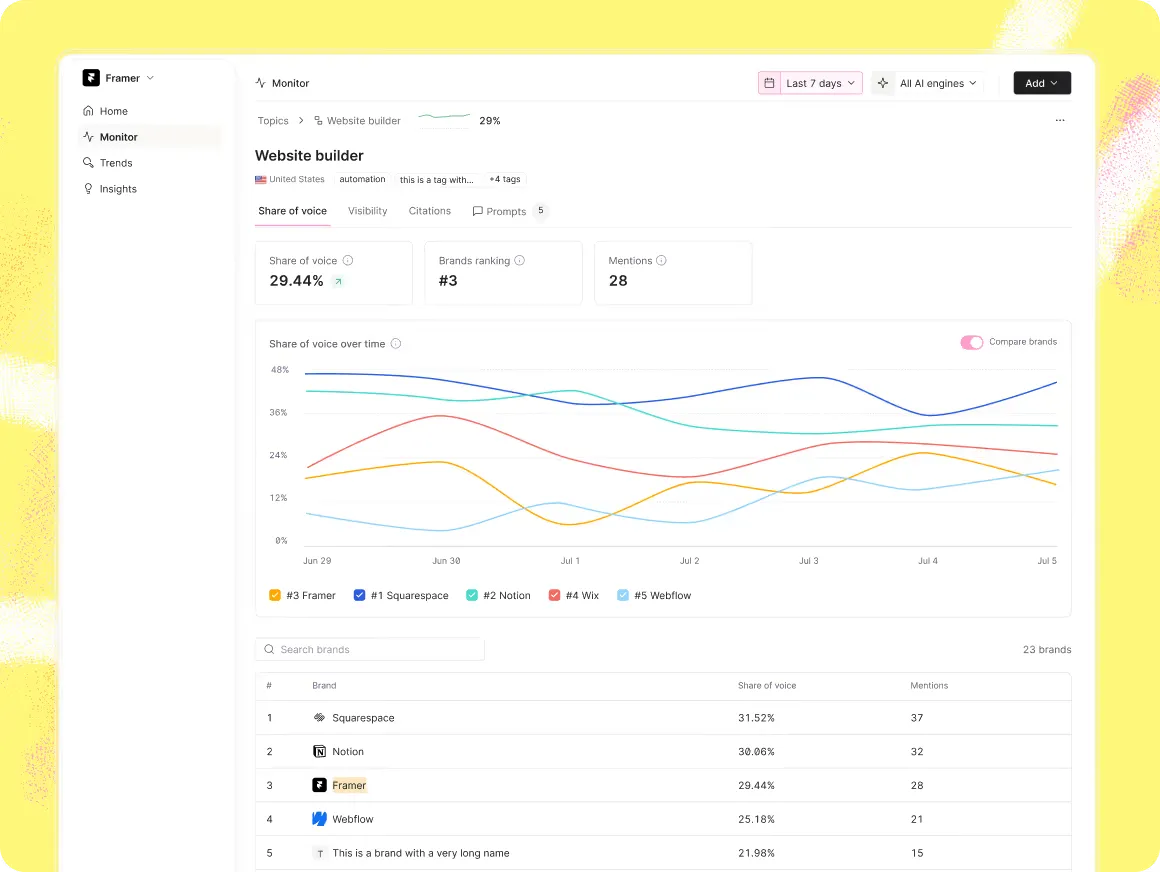
Task: Click the Jul 3 axis label
Action: [809, 561]
